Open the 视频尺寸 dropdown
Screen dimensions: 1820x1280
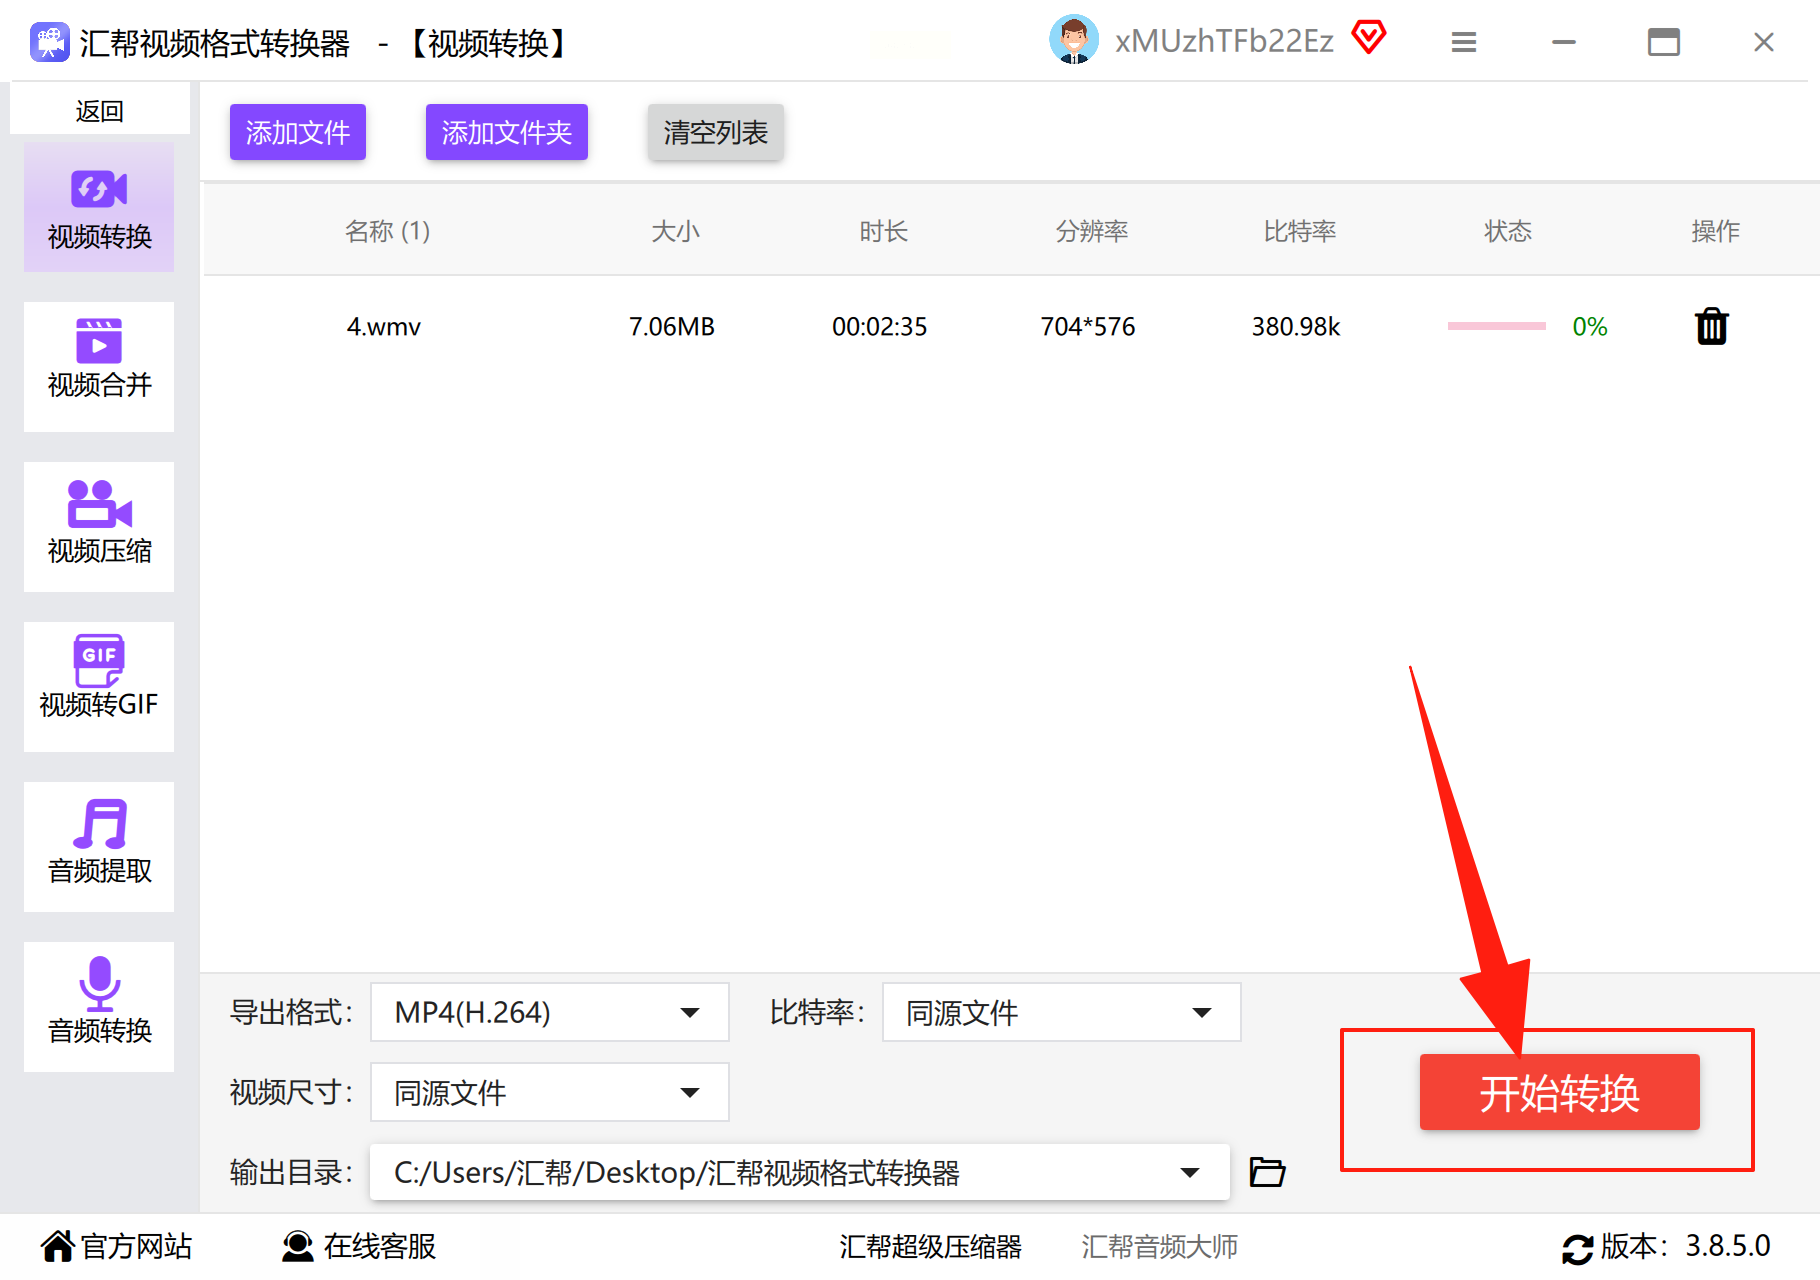coord(549,1092)
